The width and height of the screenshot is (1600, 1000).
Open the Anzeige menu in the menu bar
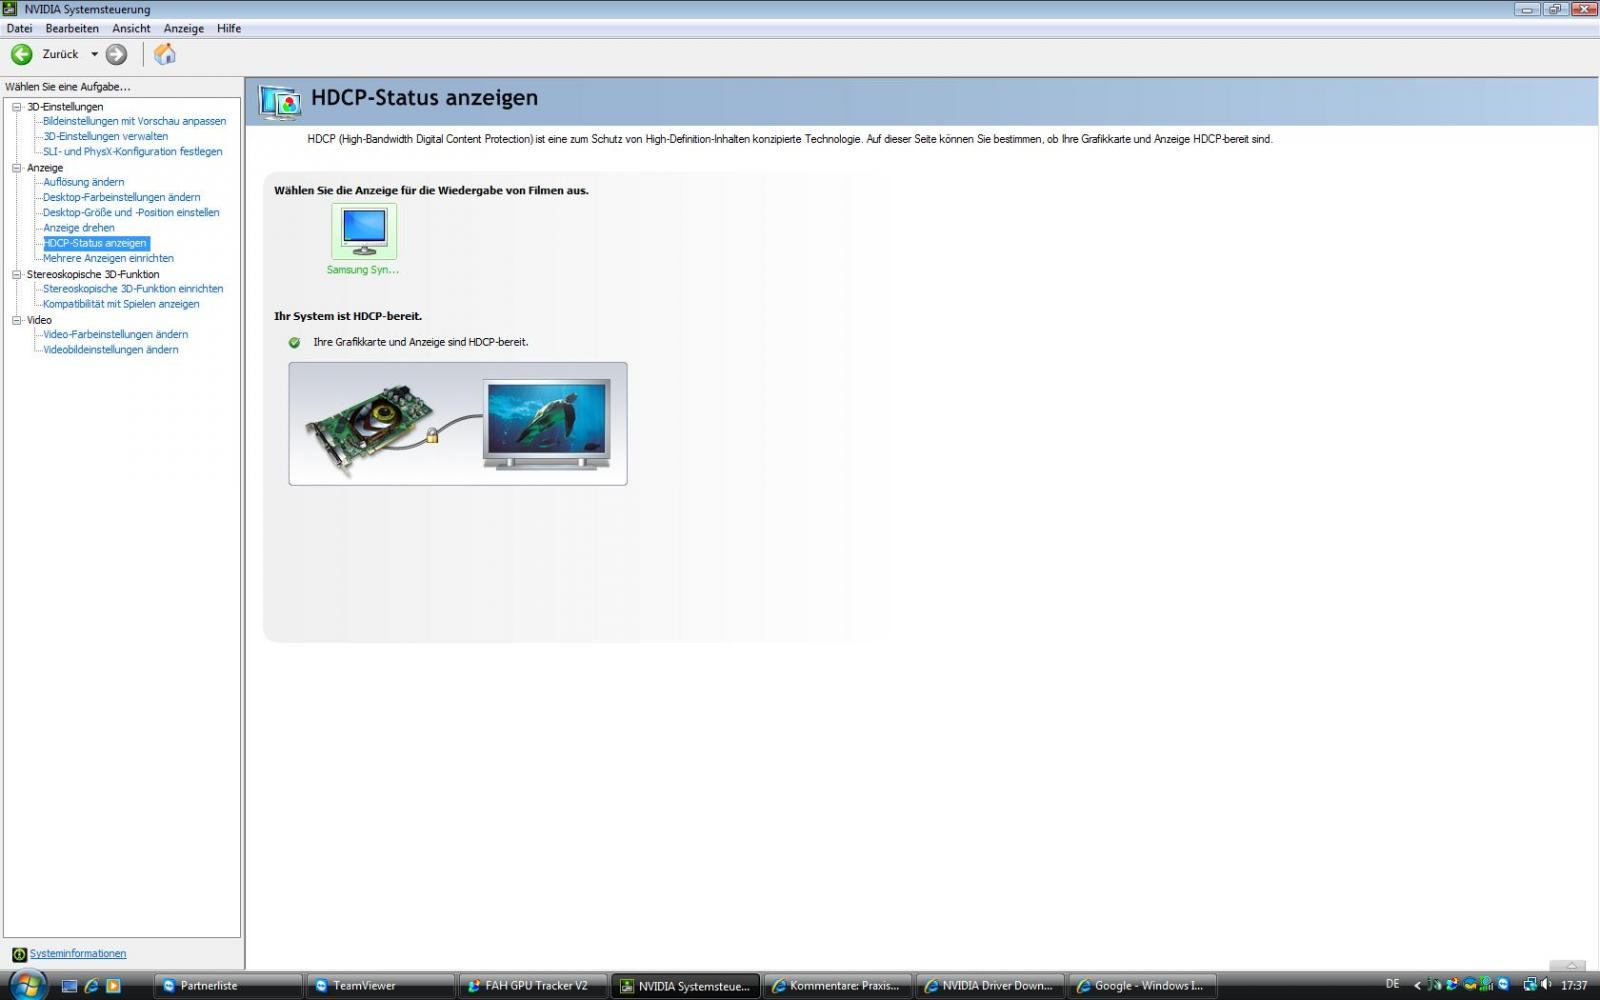[184, 28]
